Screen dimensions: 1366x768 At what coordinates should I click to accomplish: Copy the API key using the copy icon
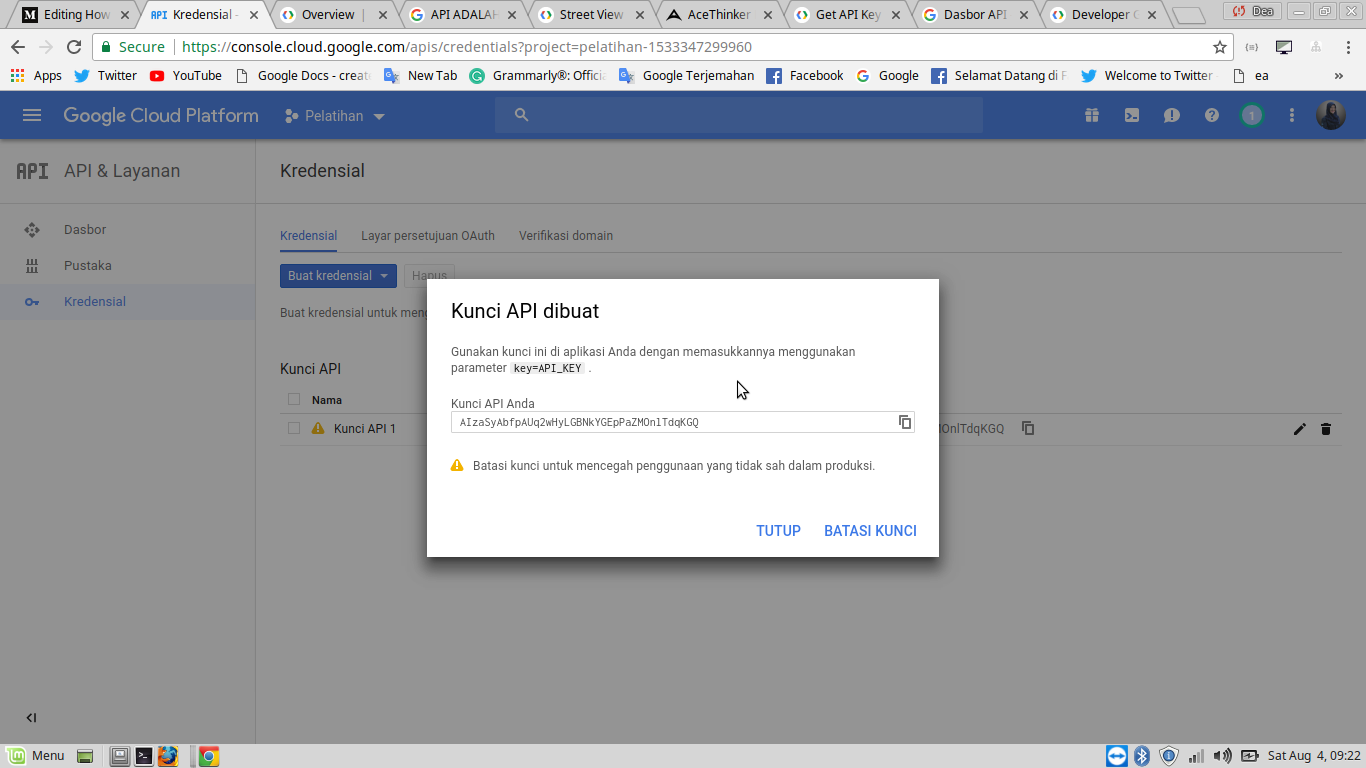pyautogui.click(x=906, y=422)
